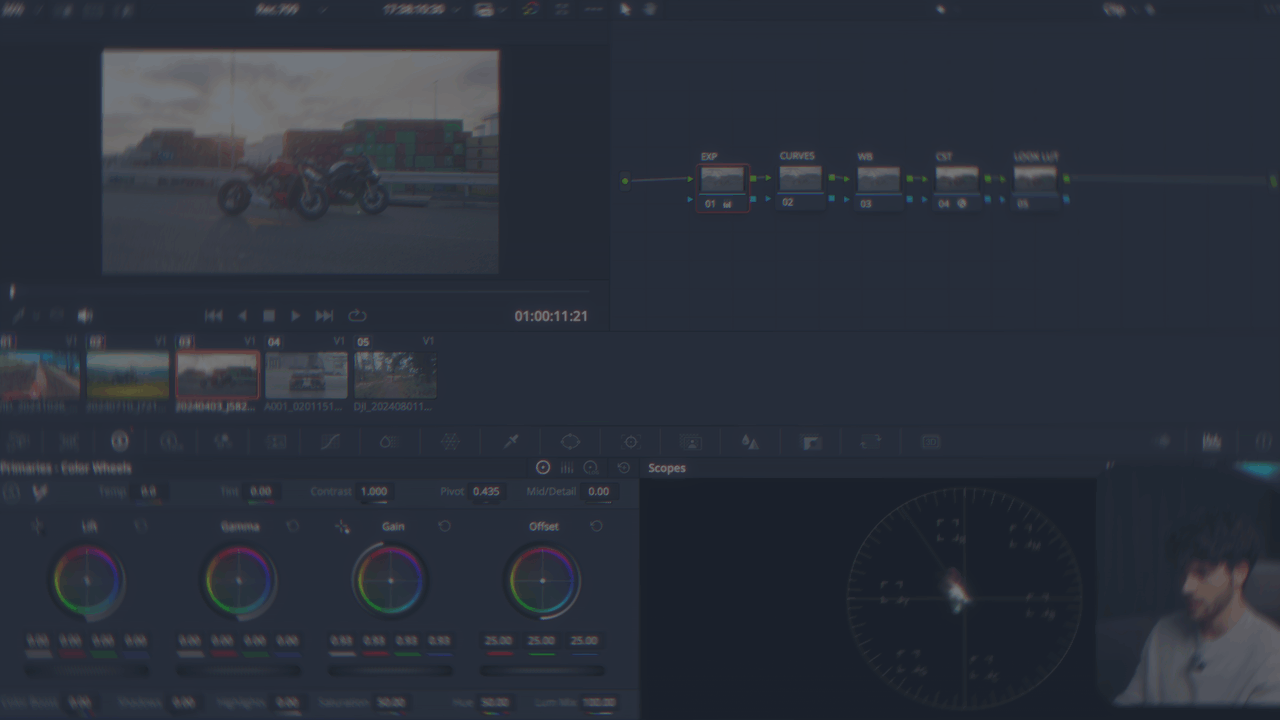The height and width of the screenshot is (720, 1280).
Task: Open the Power Window palette
Action: point(570,442)
